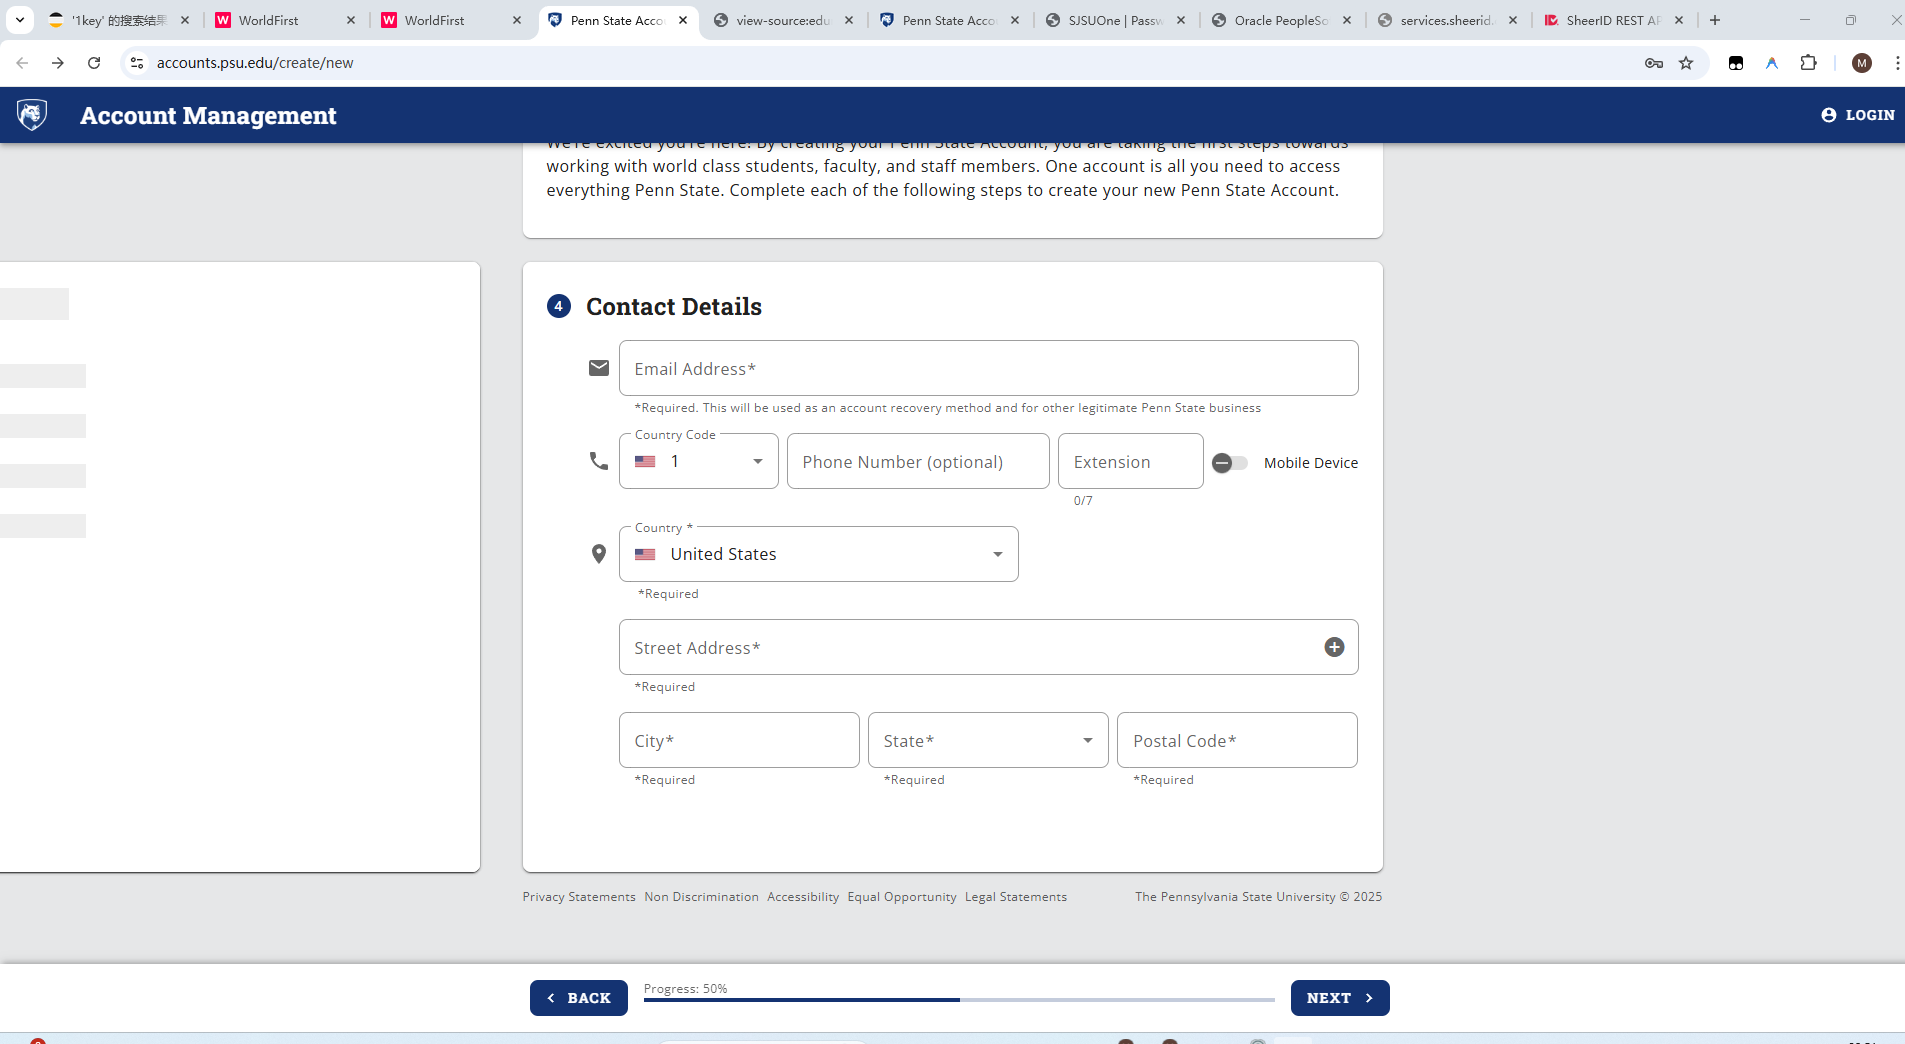Click the site information icon beside URL

pyautogui.click(x=137, y=63)
